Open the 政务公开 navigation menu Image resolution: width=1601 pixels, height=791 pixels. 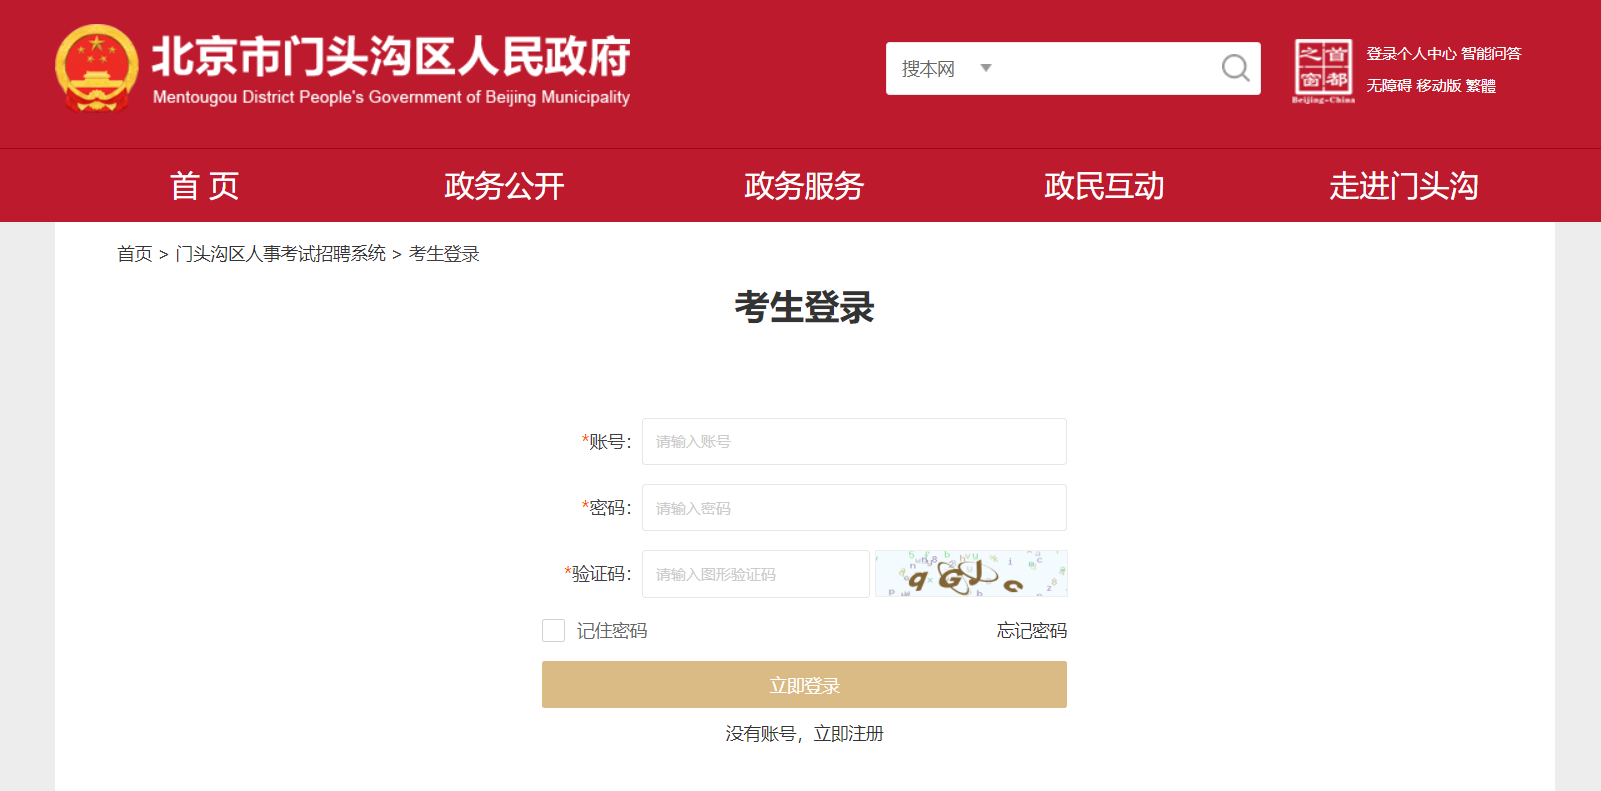[504, 186]
